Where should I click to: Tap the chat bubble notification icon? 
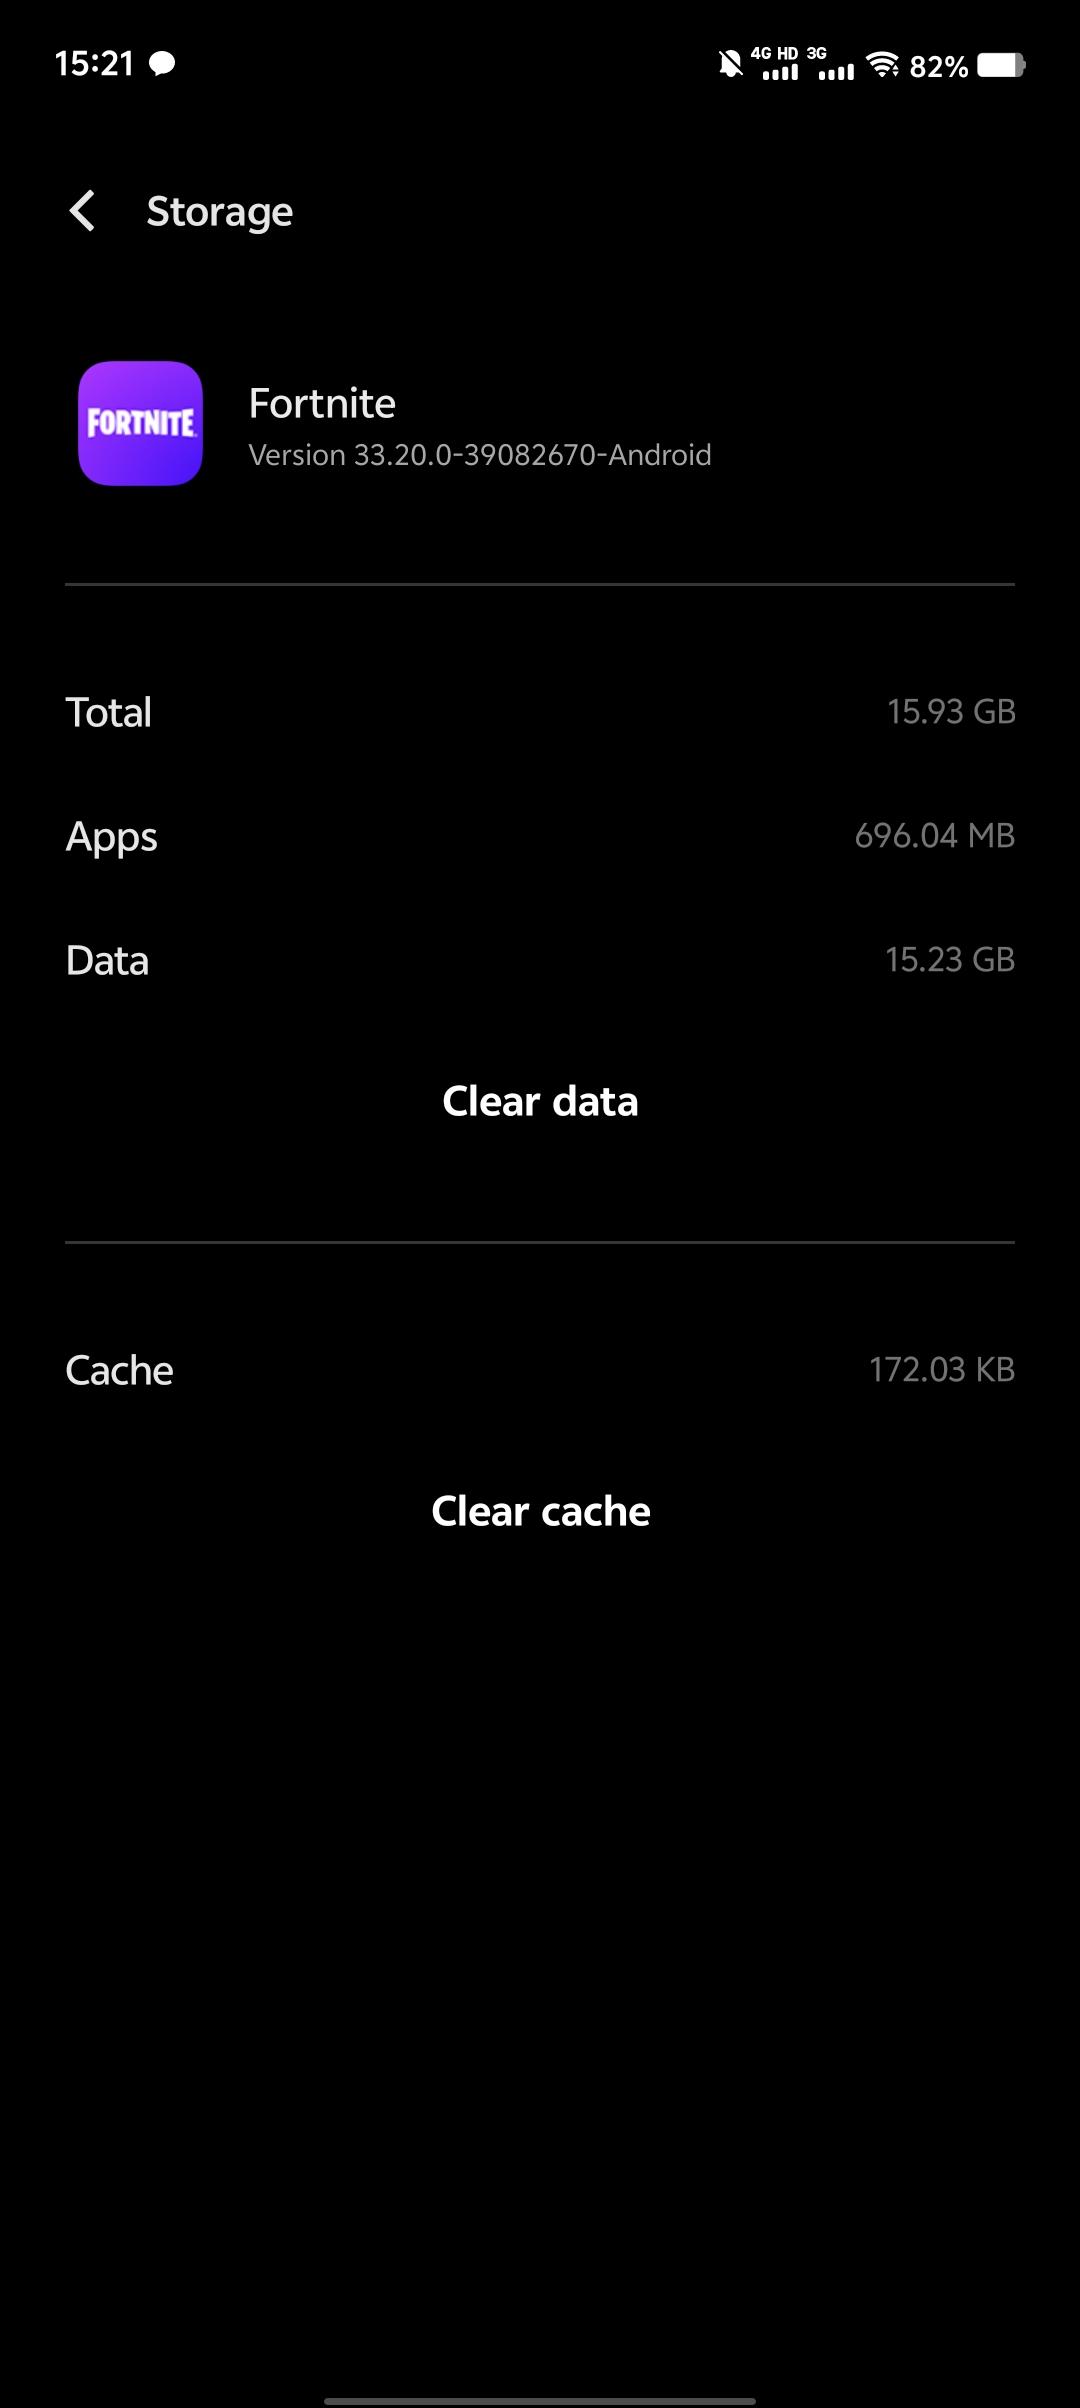coord(162,64)
